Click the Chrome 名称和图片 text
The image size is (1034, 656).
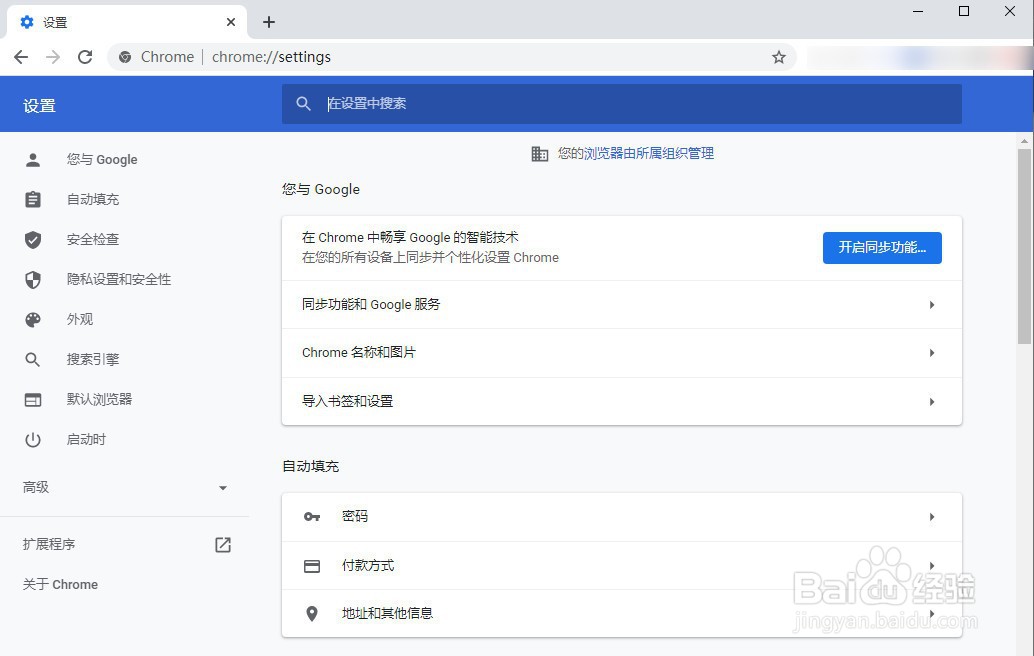(x=359, y=353)
